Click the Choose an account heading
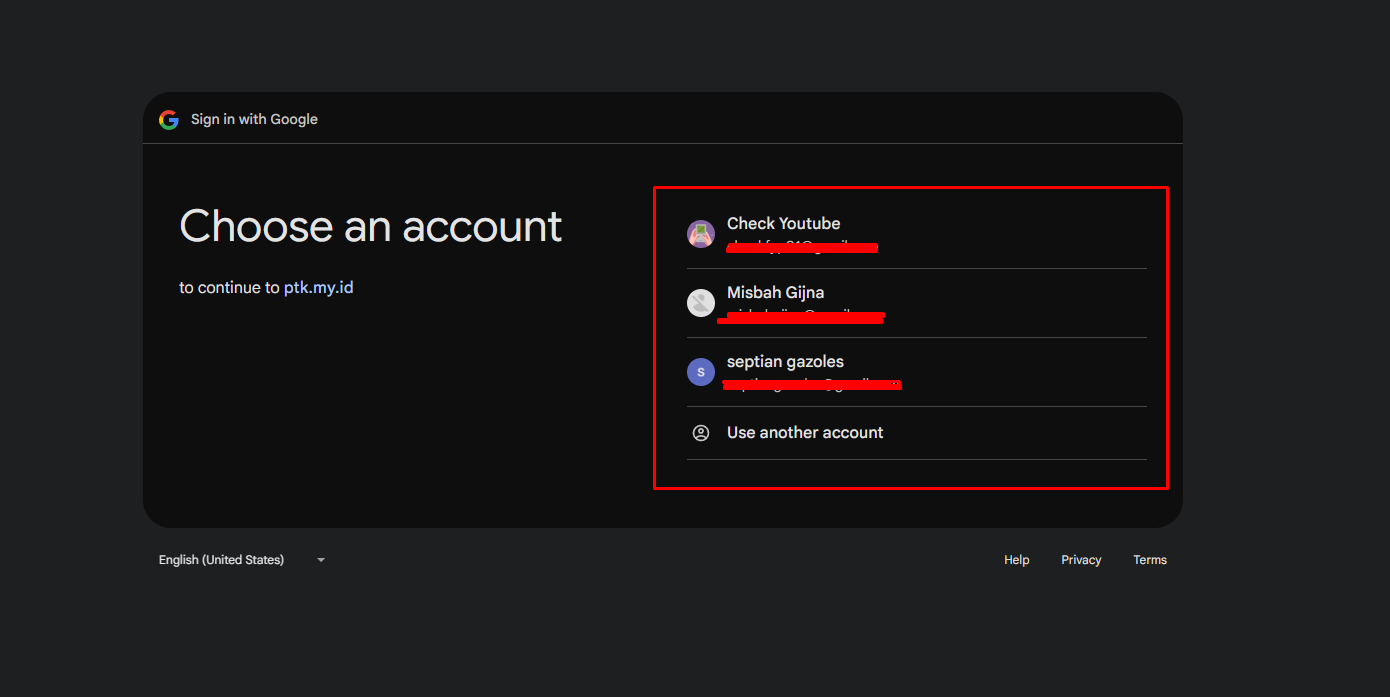Viewport: 1390px width, 697px height. (370, 226)
